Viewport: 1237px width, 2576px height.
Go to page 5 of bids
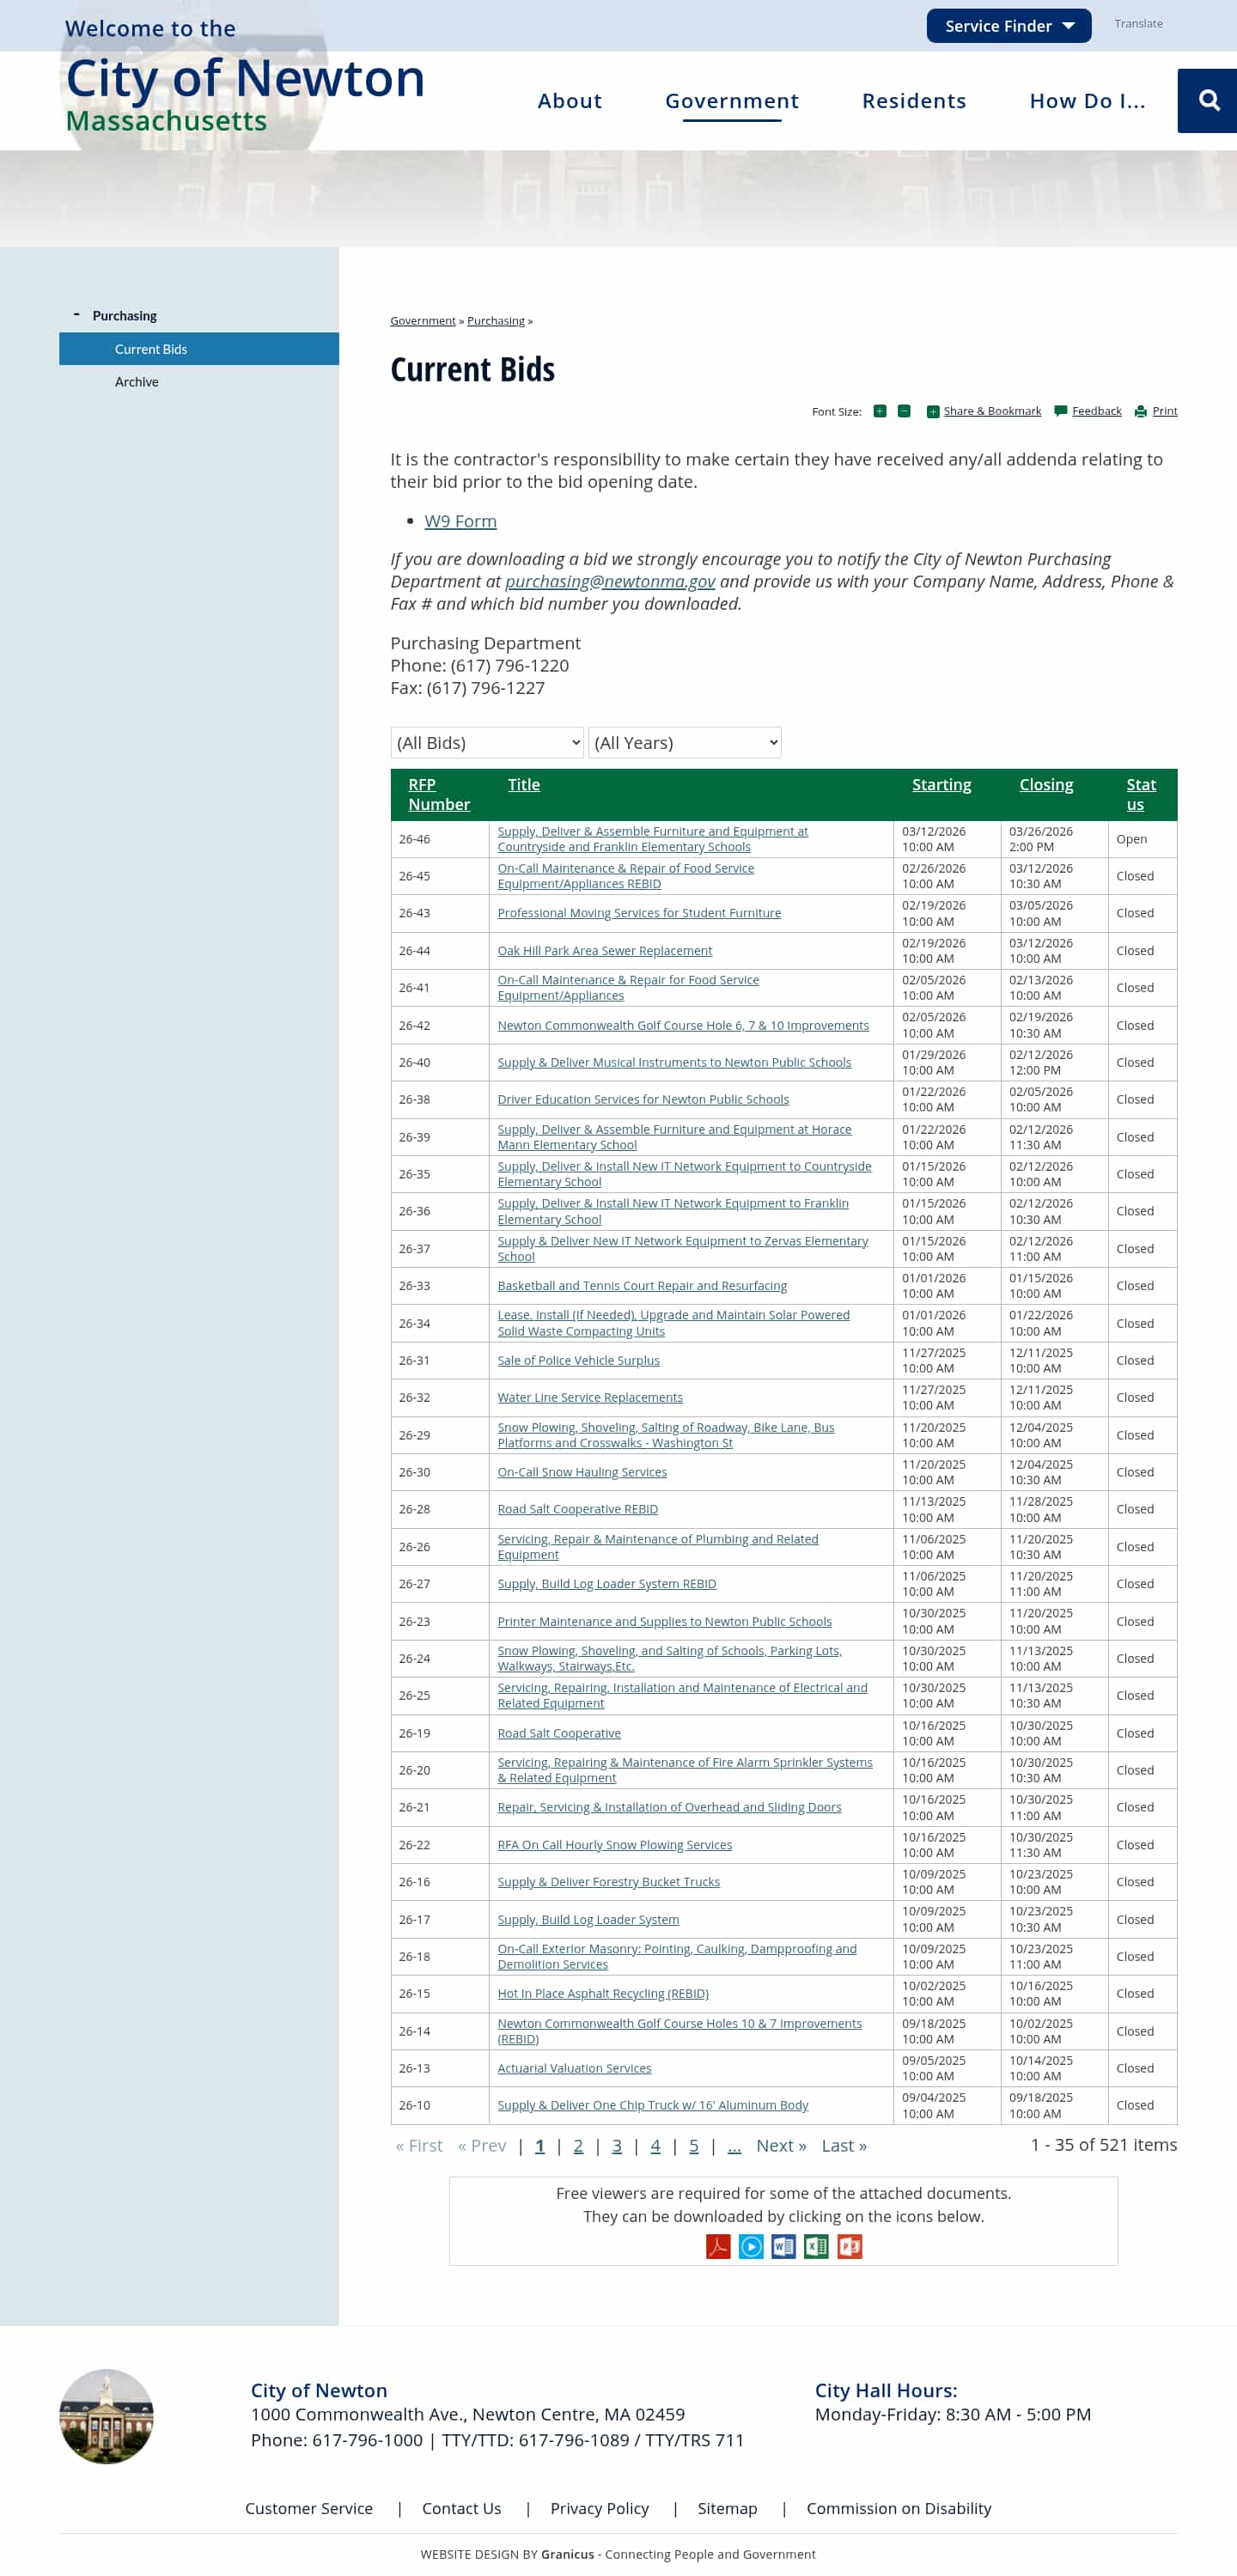click(x=694, y=2145)
